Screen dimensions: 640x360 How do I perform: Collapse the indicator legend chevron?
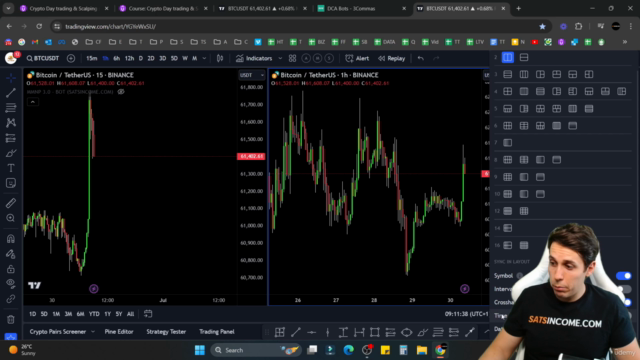(x=33, y=102)
